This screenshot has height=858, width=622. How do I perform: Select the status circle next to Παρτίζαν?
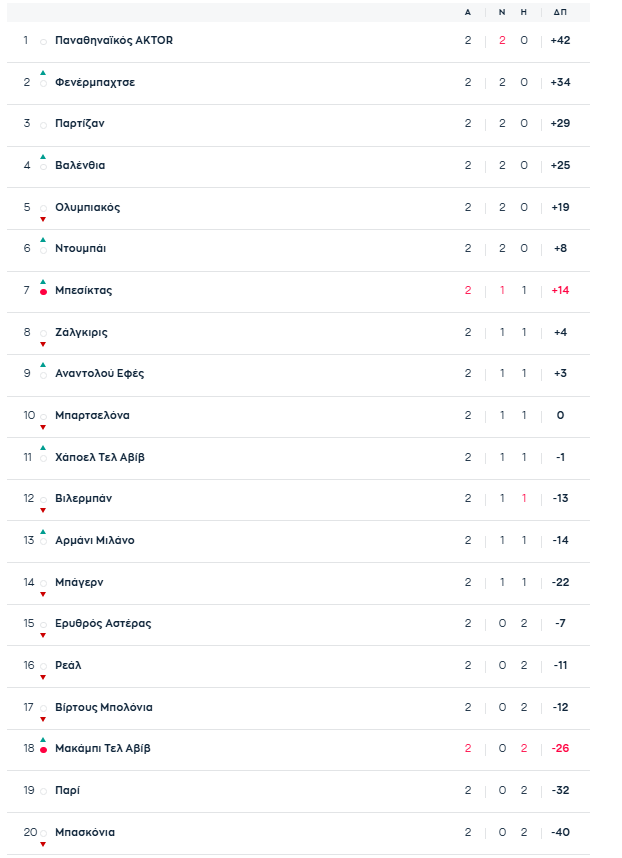[x=43, y=125]
